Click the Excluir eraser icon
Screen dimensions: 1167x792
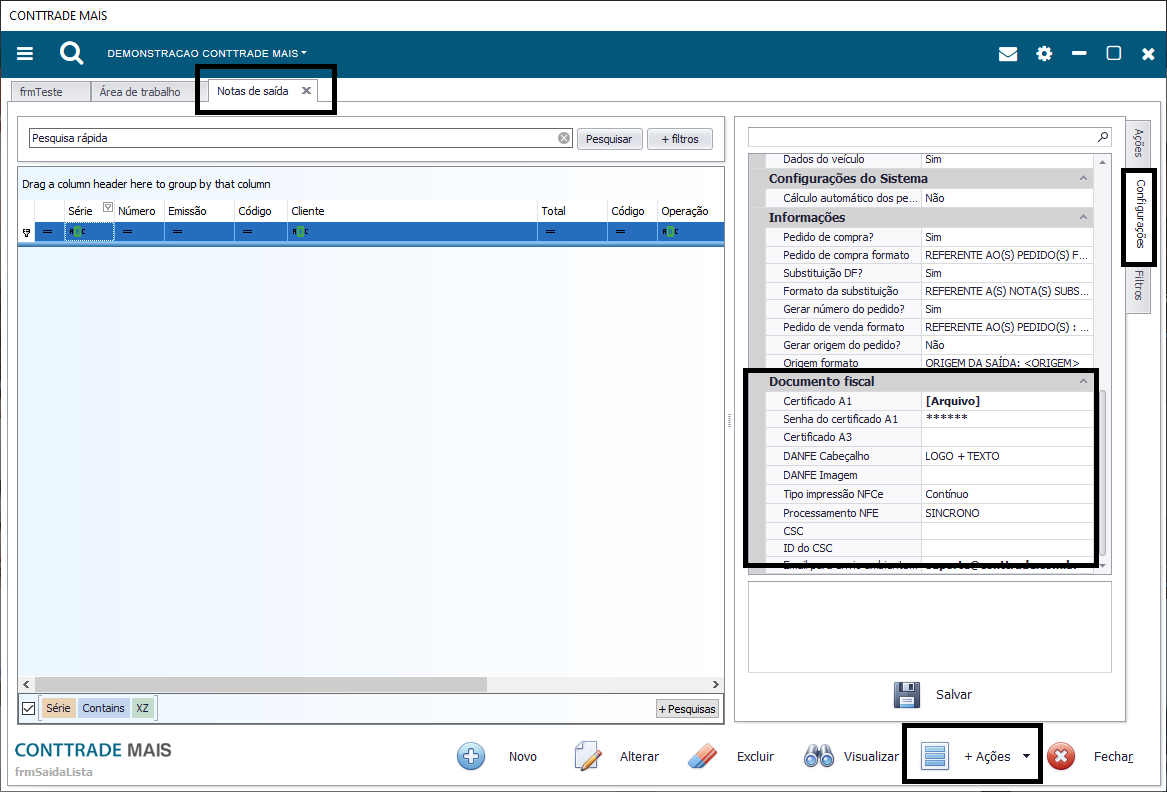(703, 756)
